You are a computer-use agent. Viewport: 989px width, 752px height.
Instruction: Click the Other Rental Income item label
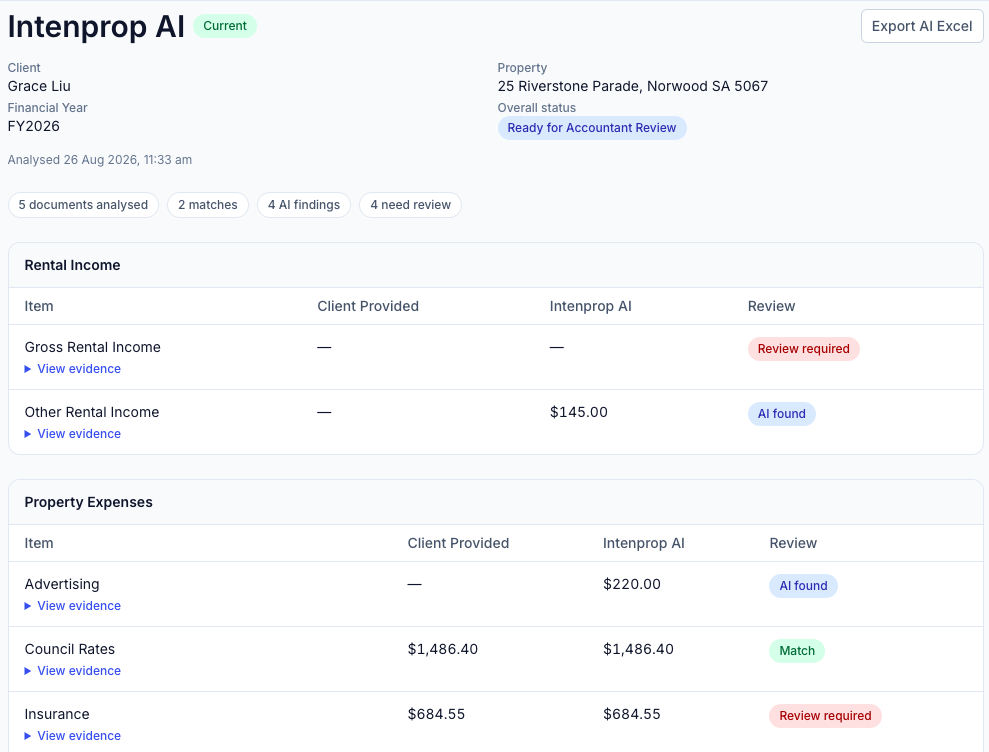(x=92, y=413)
